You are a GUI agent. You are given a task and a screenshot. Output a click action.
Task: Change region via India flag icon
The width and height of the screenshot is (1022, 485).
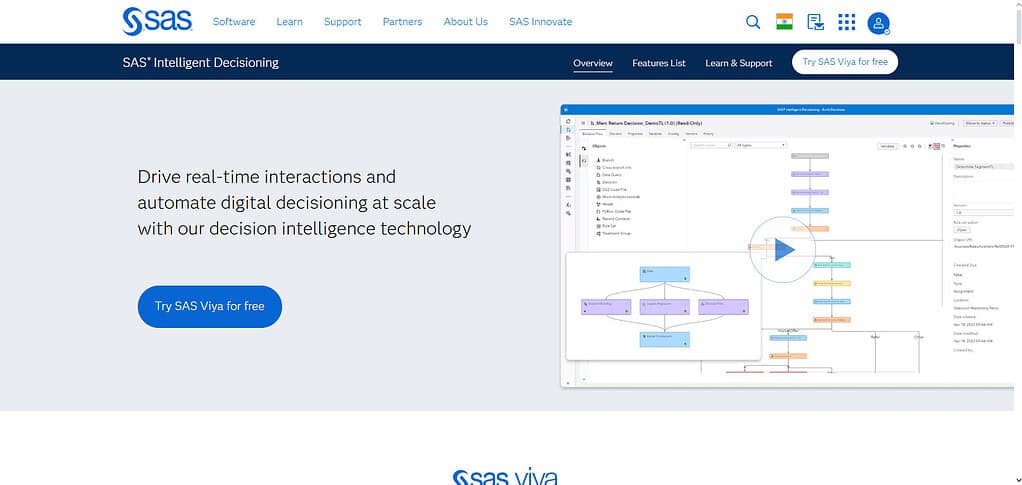point(784,22)
